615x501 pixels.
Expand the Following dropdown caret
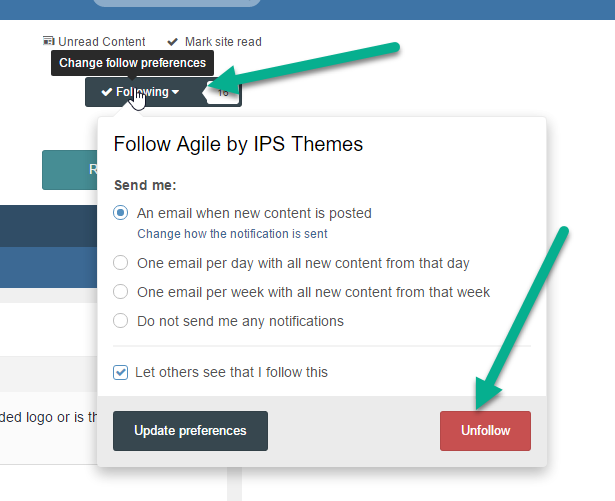coord(176,93)
